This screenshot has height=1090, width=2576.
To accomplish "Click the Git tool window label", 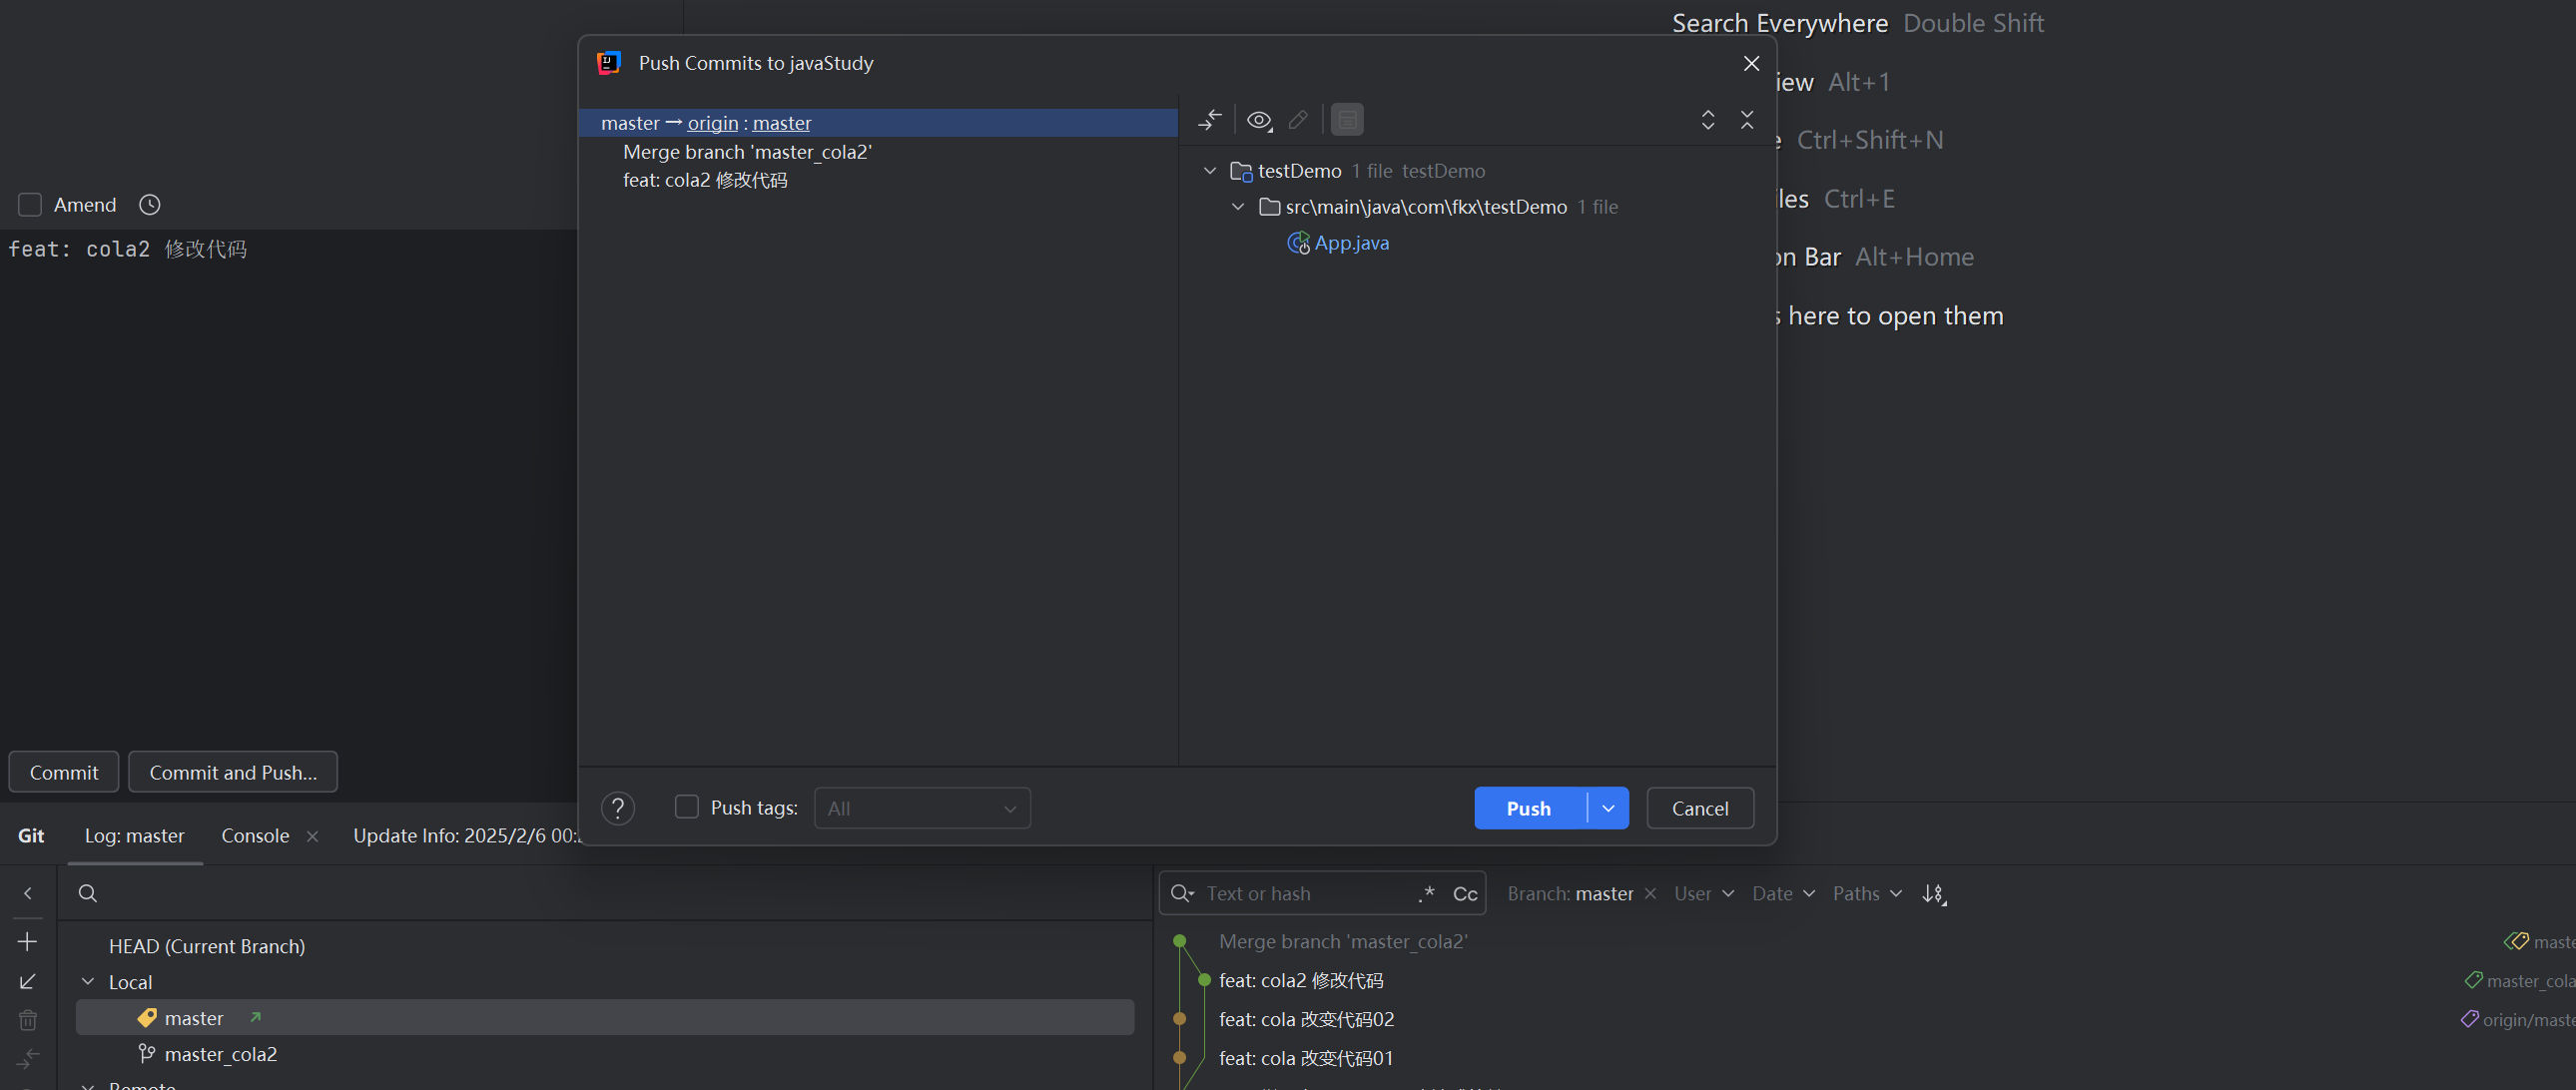I will click(x=31, y=836).
